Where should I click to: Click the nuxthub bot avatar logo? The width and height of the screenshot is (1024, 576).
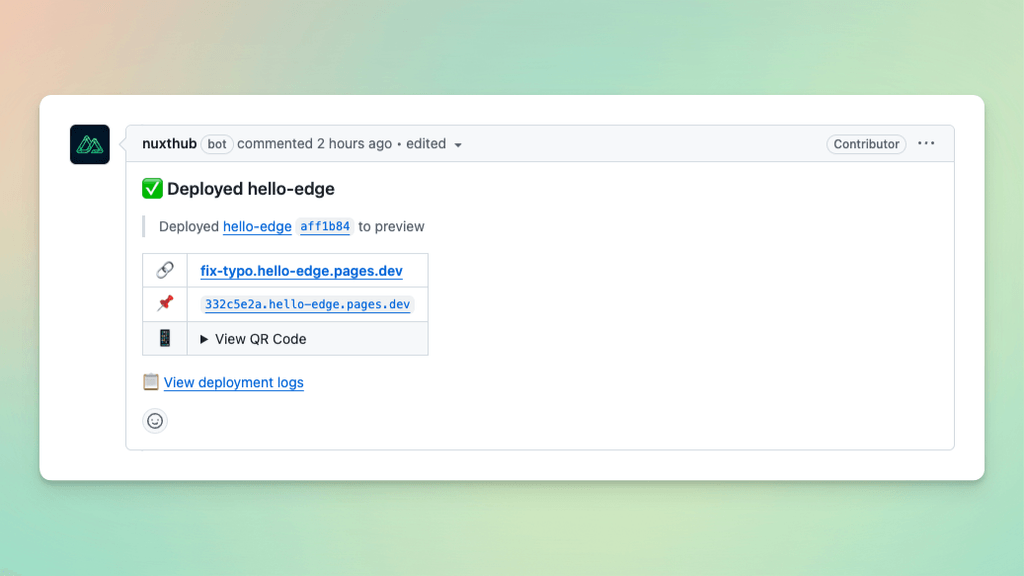click(x=89, y=144)
